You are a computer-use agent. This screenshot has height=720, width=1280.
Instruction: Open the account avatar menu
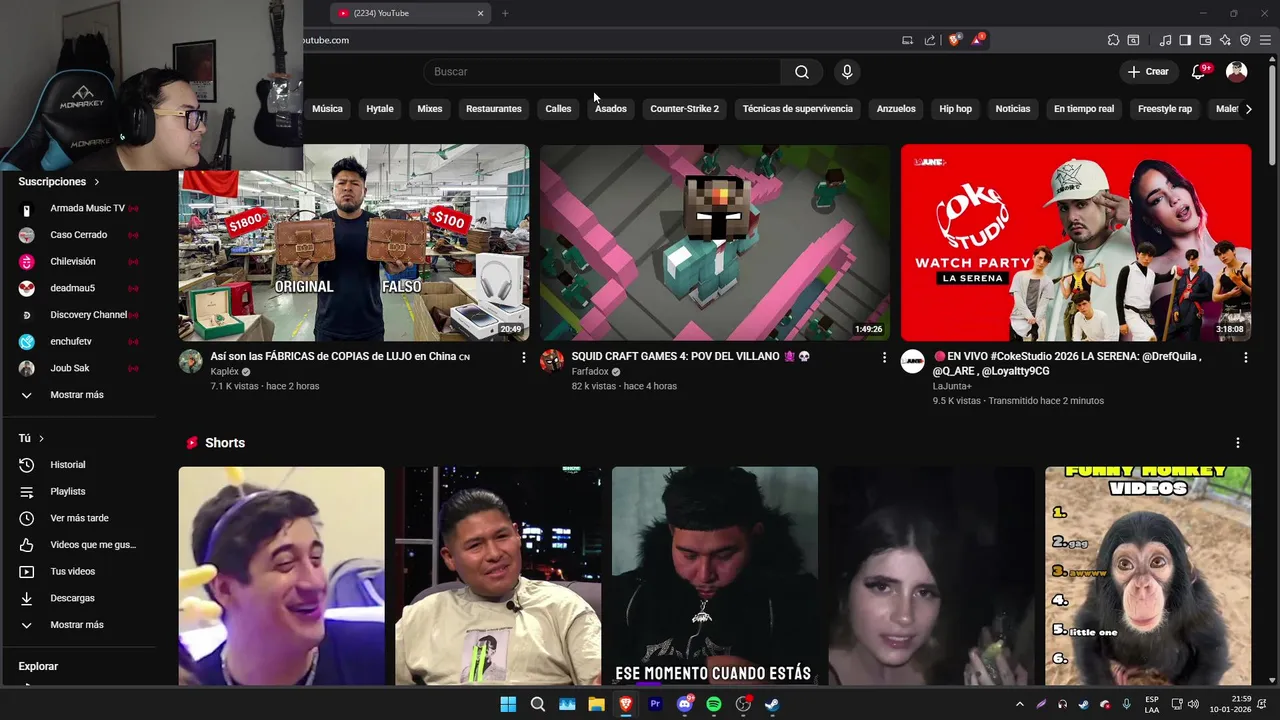(x=1237, y=72)
